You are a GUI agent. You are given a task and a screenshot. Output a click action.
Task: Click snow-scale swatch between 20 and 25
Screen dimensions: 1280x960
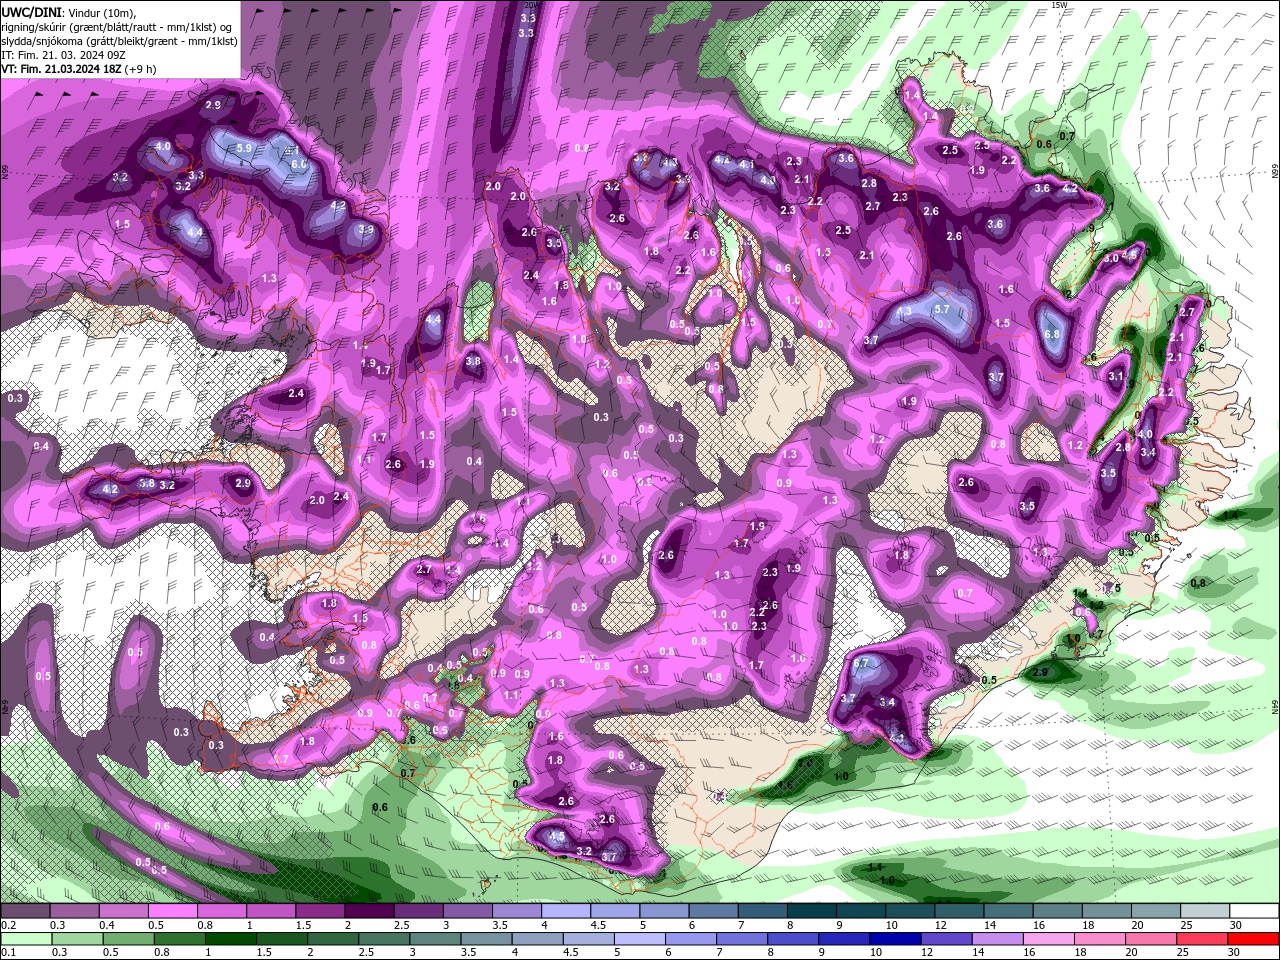[x=1156, y=911]
